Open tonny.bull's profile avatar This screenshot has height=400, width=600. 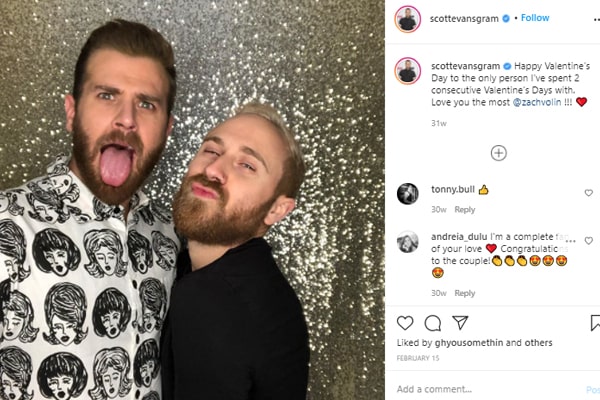click(408, 194)
